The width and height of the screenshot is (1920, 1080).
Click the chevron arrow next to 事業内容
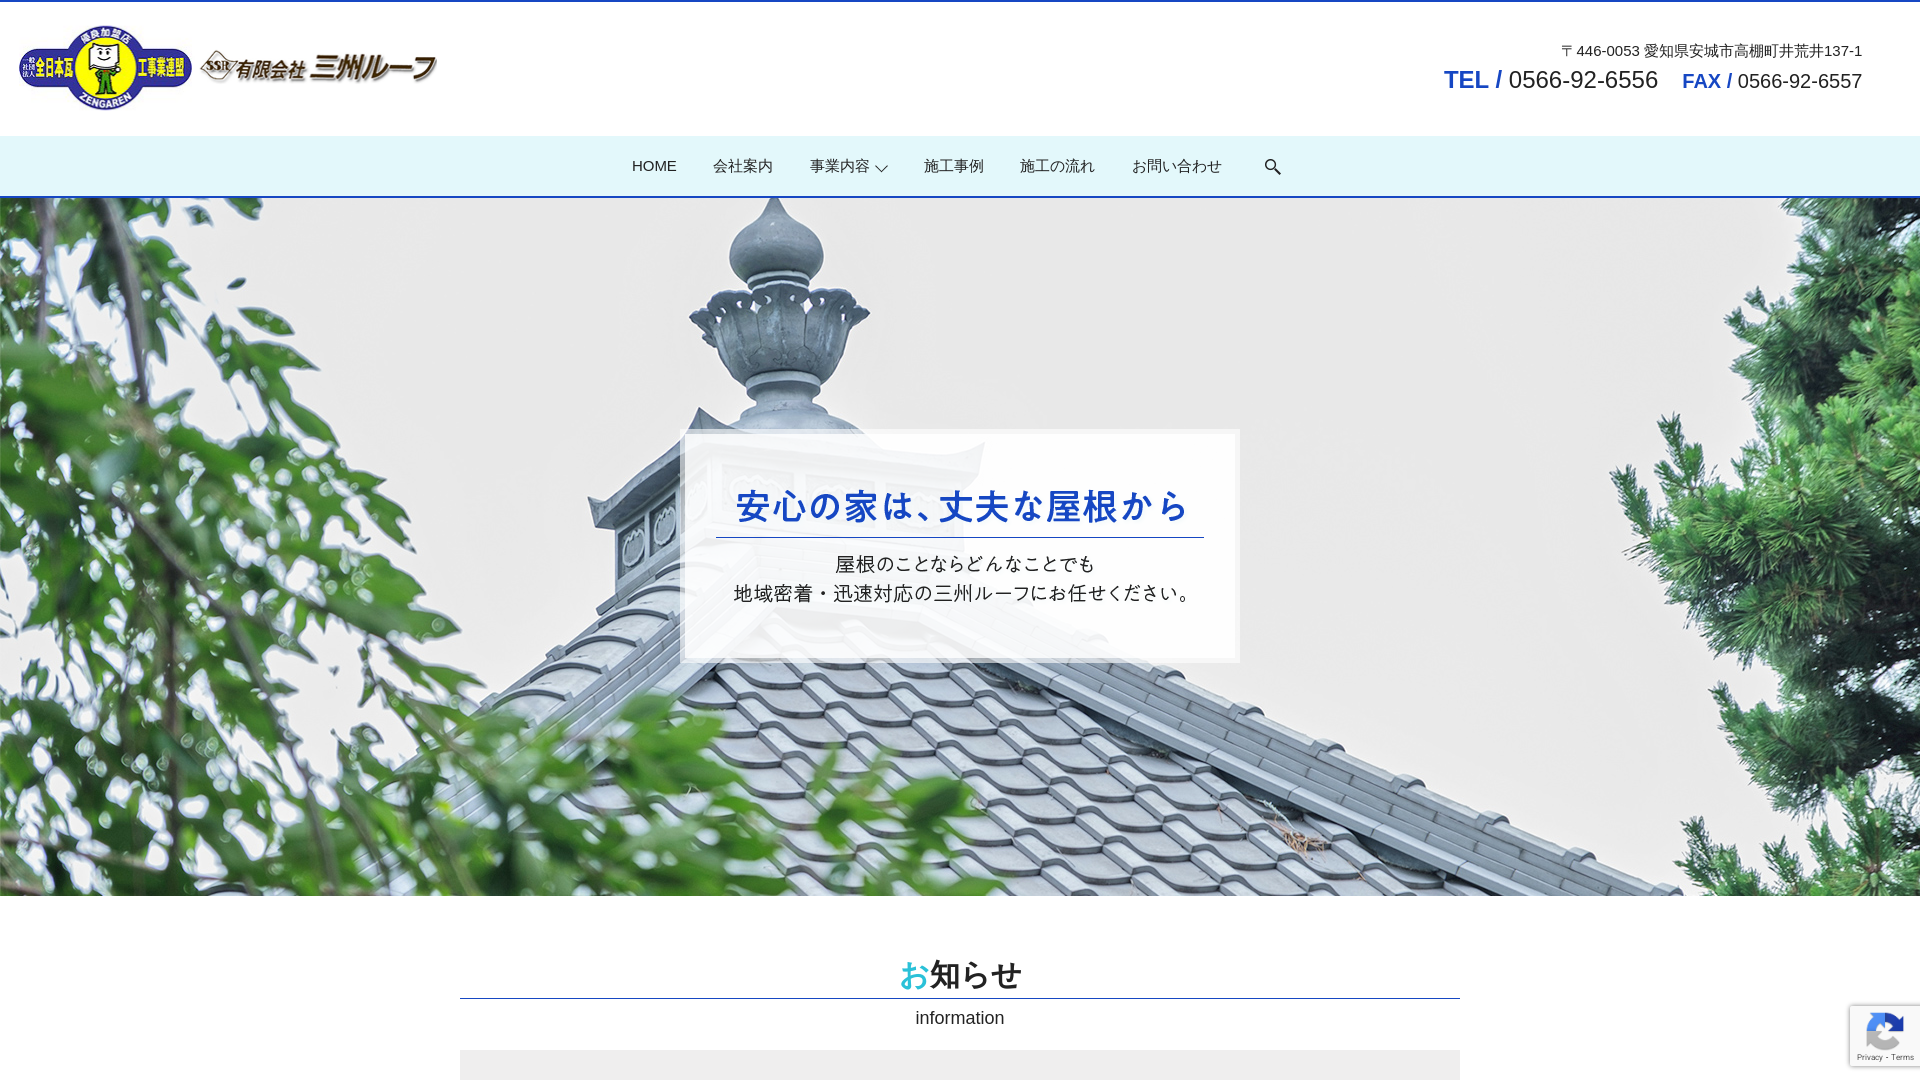point(880,169)
